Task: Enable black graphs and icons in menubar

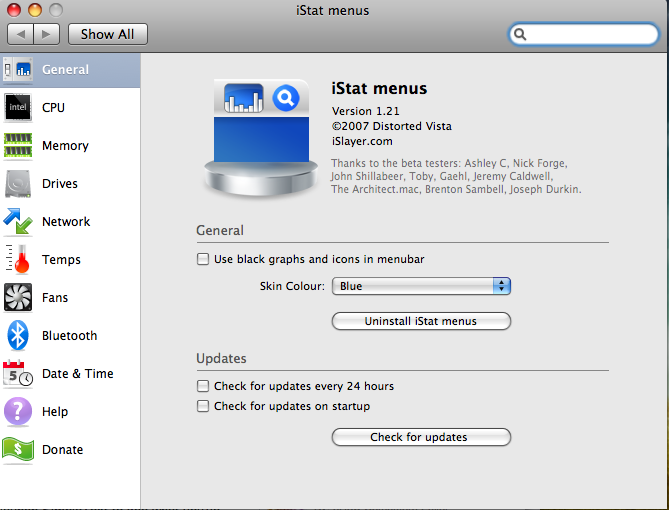Action: tap(203, 259)
